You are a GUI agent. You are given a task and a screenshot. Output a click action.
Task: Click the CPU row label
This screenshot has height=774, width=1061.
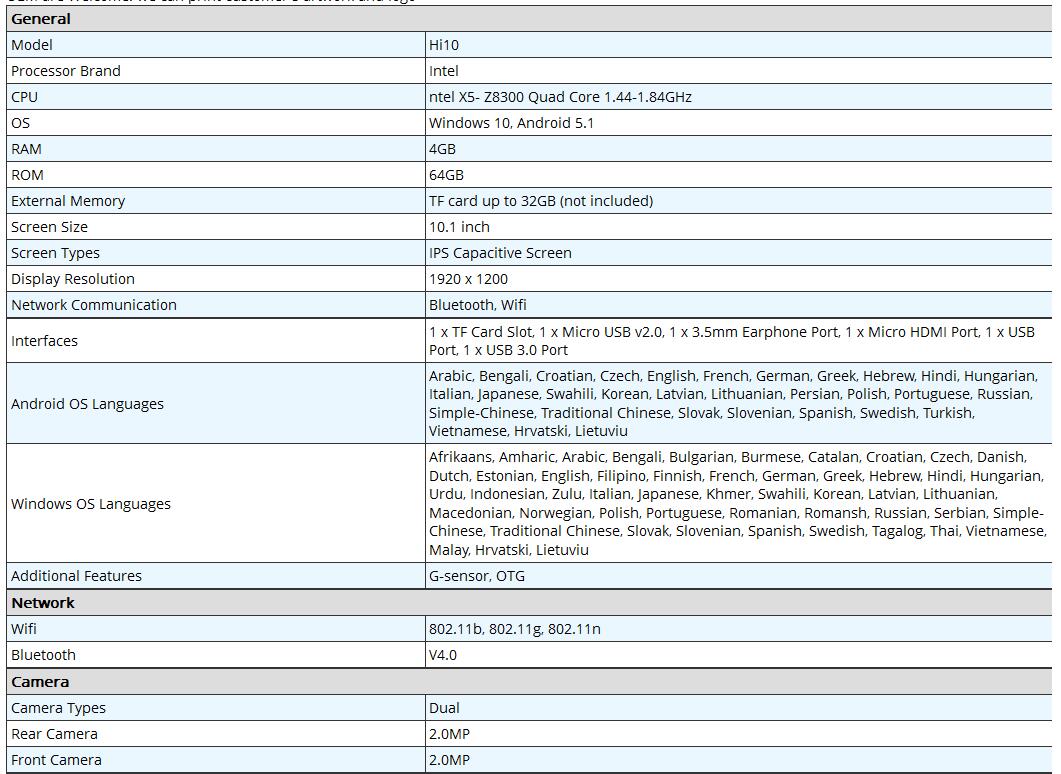click(24, 97)
